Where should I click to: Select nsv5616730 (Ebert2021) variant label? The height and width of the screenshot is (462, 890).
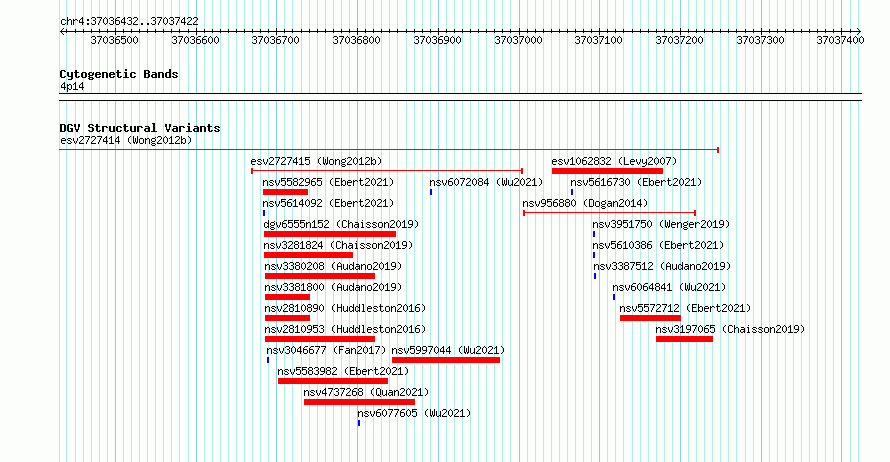(x=636, y=182)
